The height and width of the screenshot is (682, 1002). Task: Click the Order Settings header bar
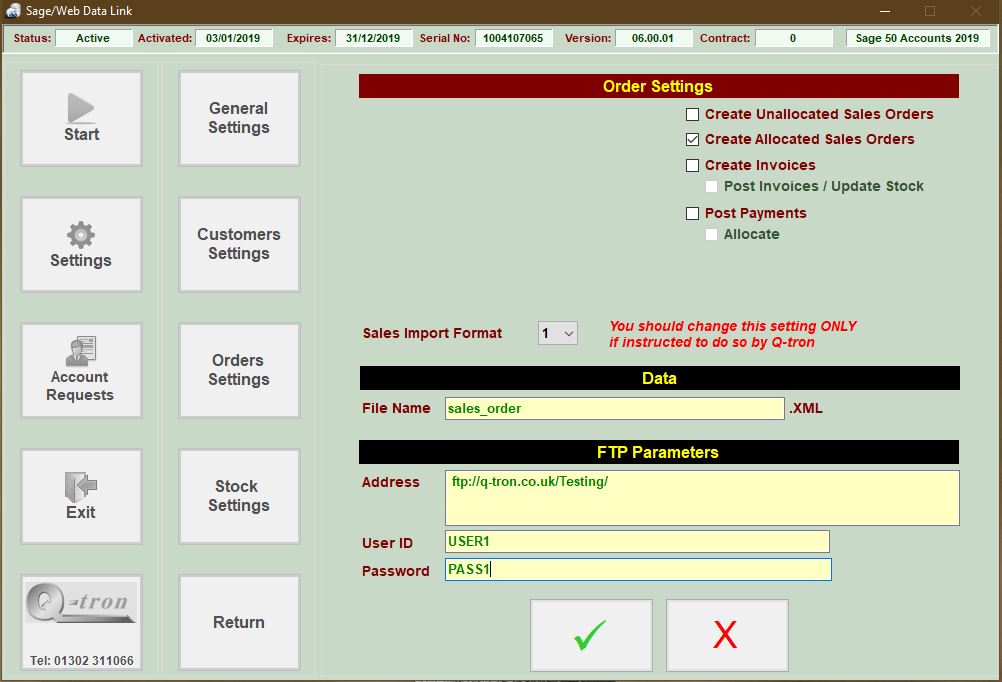(659, 86)
